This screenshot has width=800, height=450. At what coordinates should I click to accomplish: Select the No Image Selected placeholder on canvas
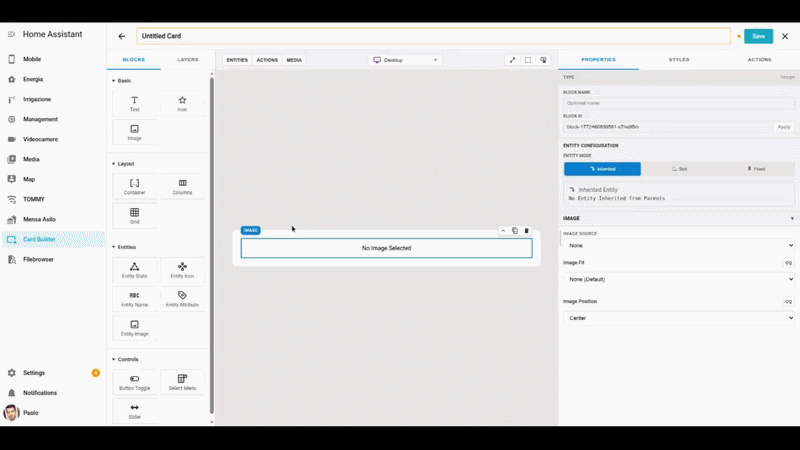click(386, 248)
